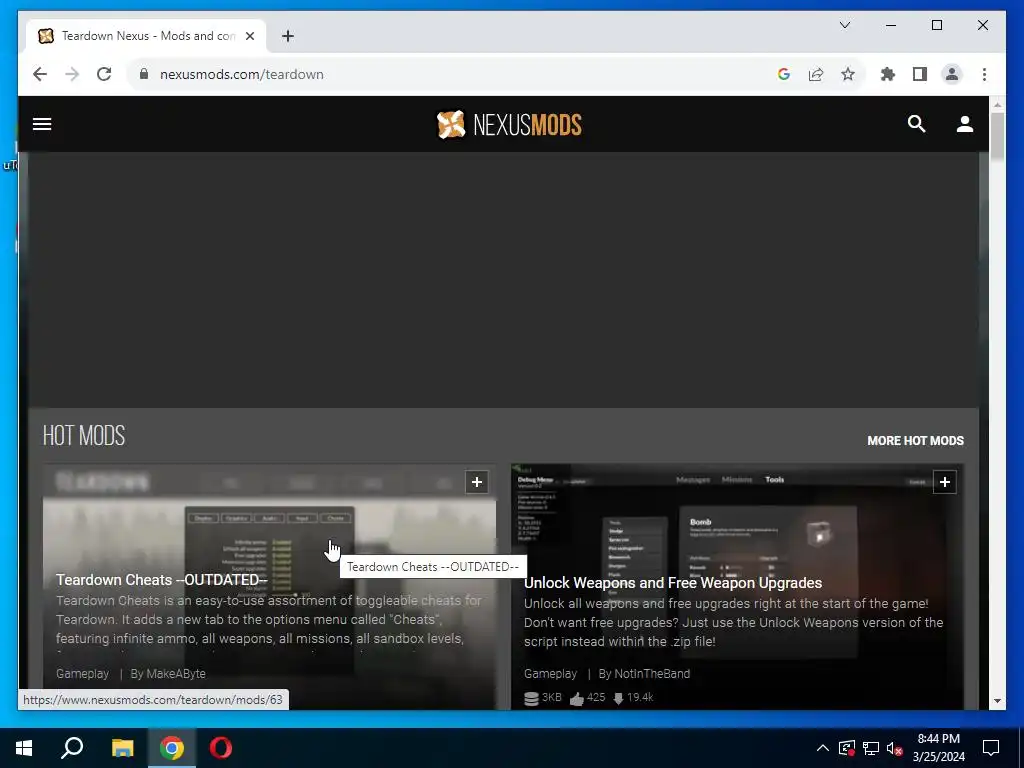Add Unlock Weapons mod with plus icon

click(x=944, y=482)
